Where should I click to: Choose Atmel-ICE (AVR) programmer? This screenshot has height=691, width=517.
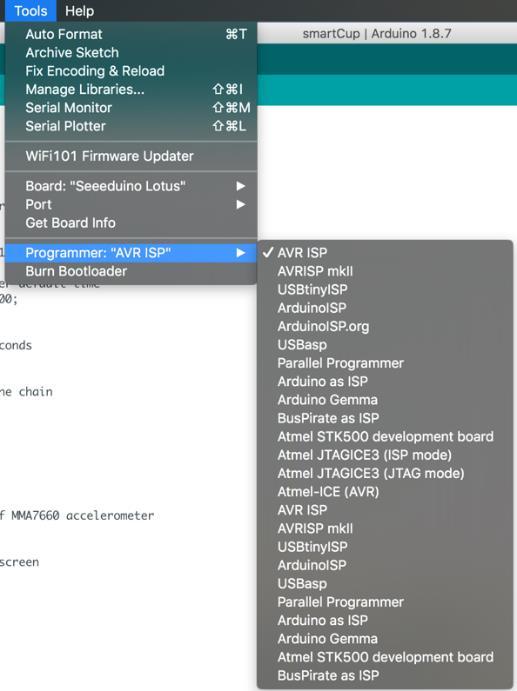coord(385,492)
